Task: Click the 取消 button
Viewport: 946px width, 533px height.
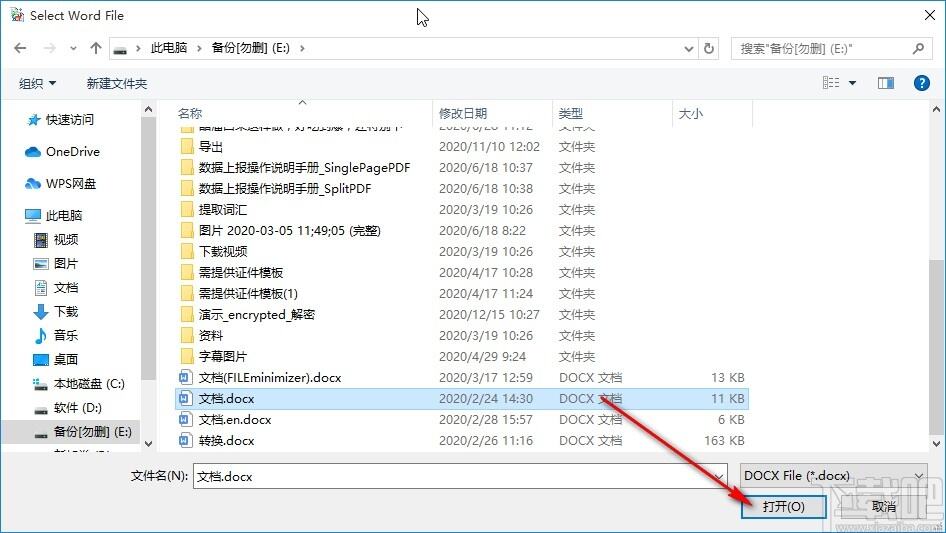Action: [883, 506]
